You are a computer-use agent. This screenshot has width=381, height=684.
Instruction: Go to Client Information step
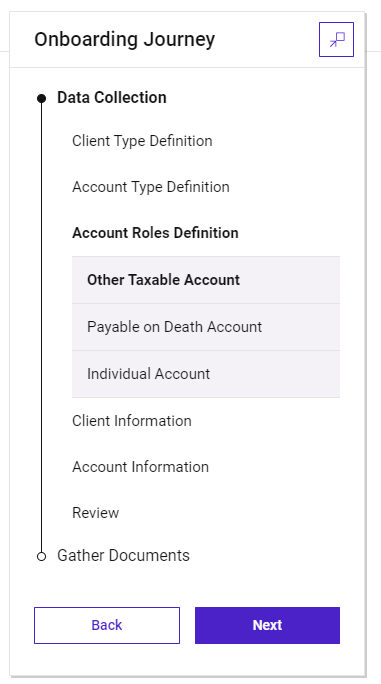132,421
